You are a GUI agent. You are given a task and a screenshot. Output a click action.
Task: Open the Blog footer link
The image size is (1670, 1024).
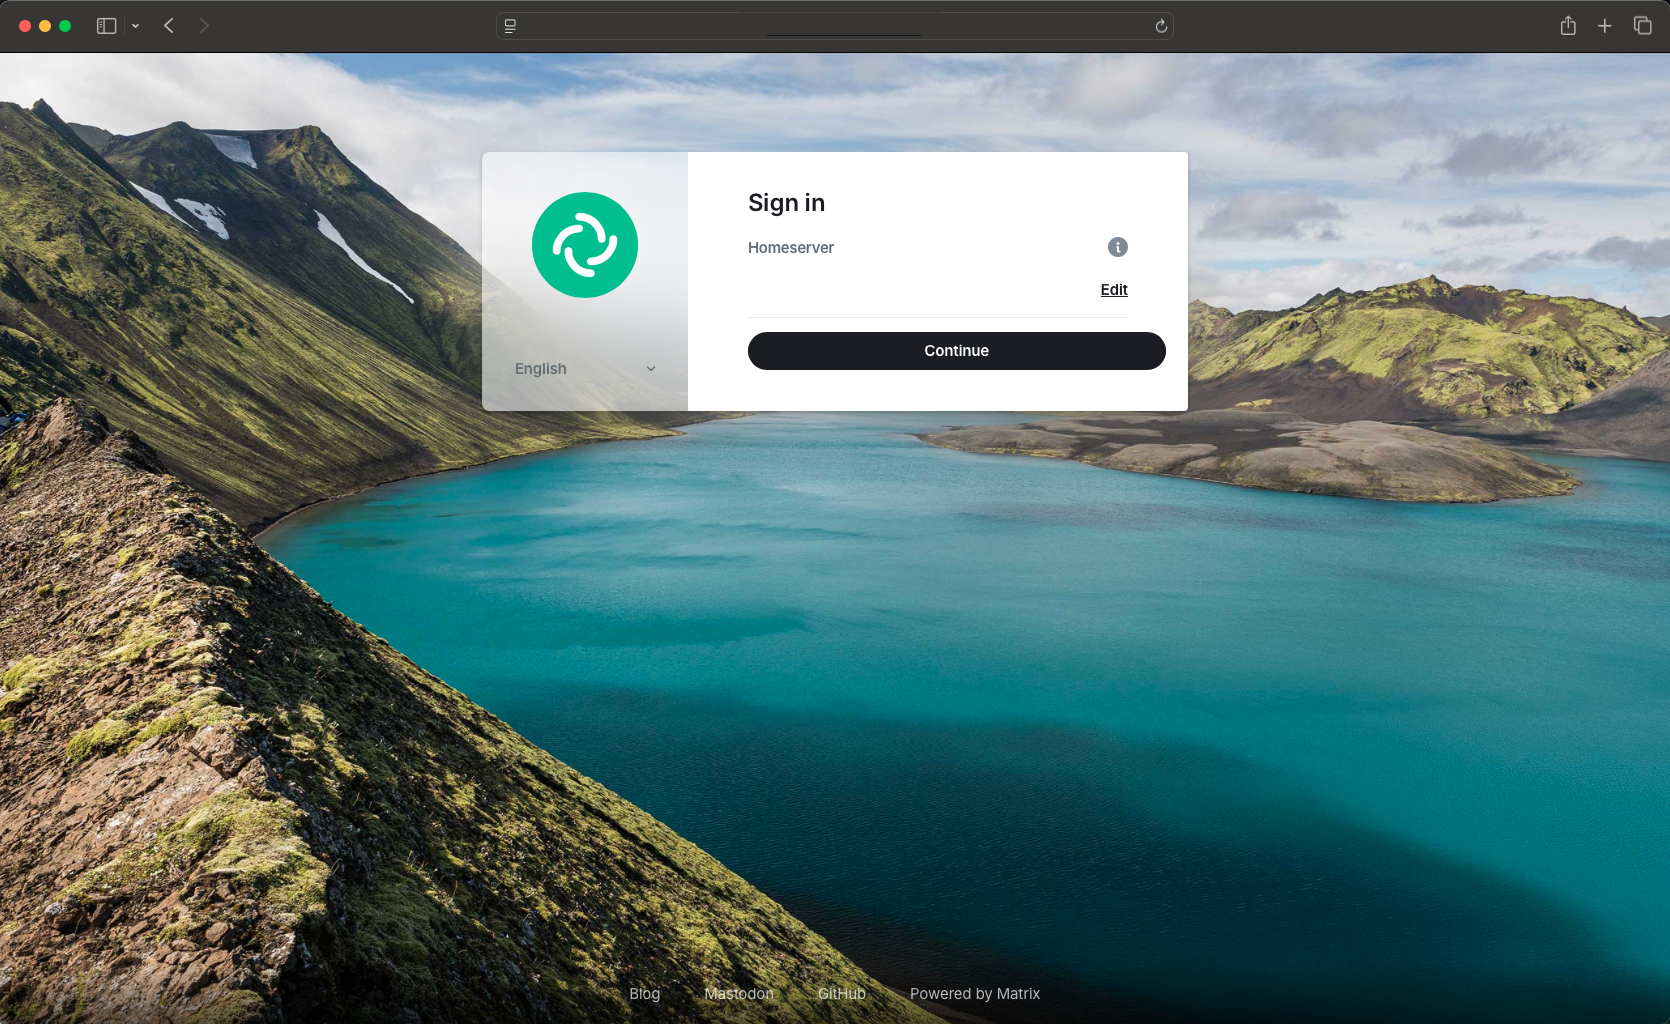[x=645, y=994]
